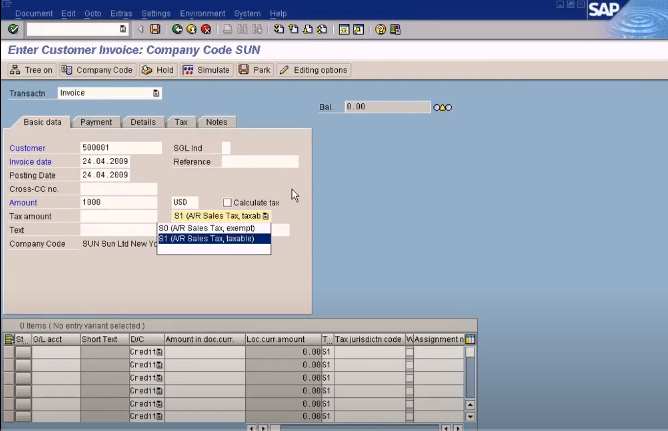Open the Environment menu
The image size is (668, 431).
click(x=202, y=13)
